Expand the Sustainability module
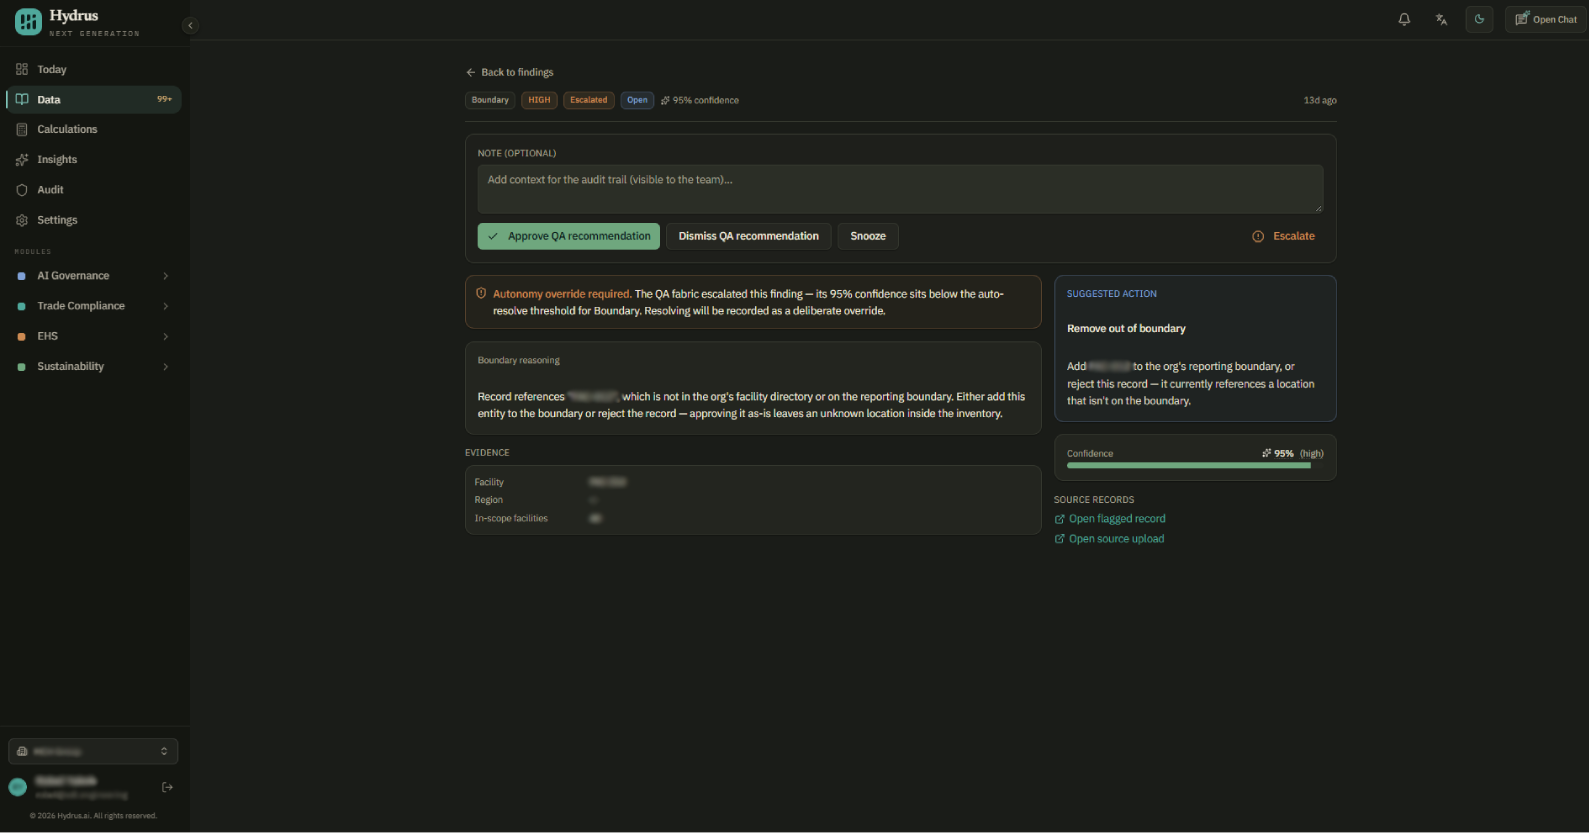Image resolution: width=1589 pixels, height=833 pixels. click(x=94, y=366)
